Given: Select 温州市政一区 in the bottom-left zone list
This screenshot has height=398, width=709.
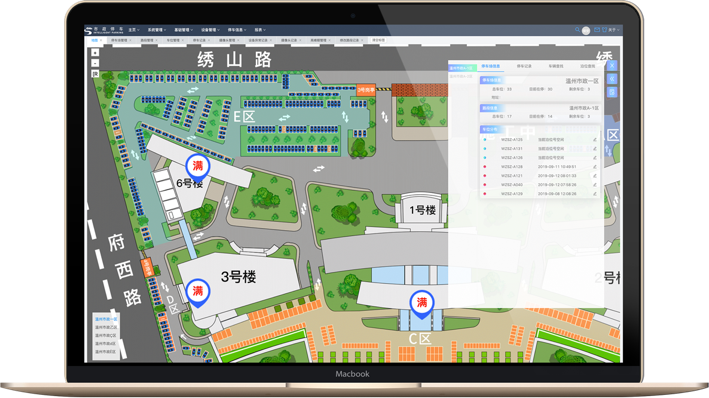Looking at the screenshot, I should click(x=106, y=319).
